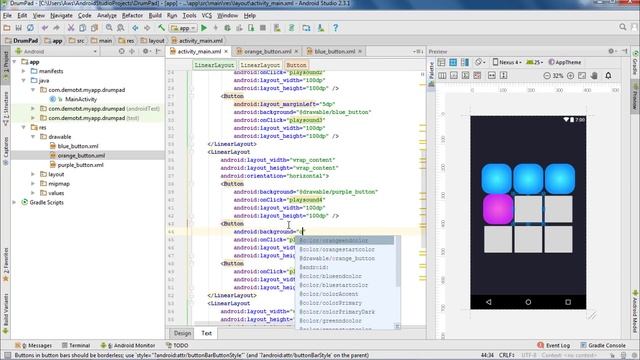Collapse the java folder
This screenshot has height=360, width=640.
24,80
